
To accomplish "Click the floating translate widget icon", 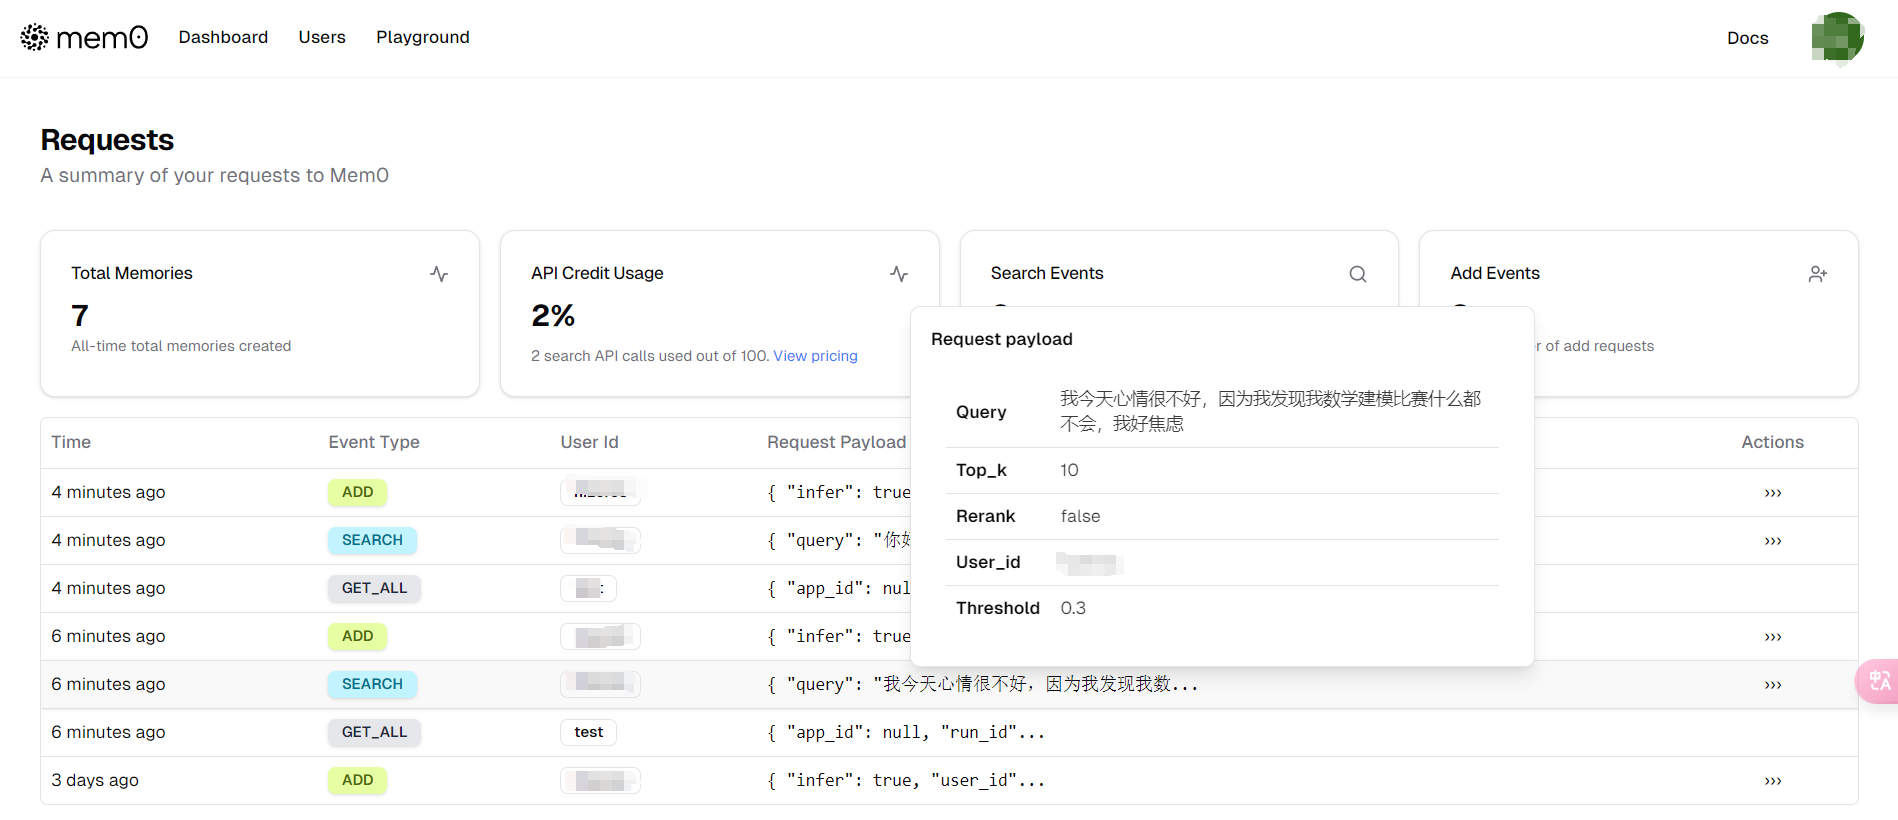I will point(1879,681).
